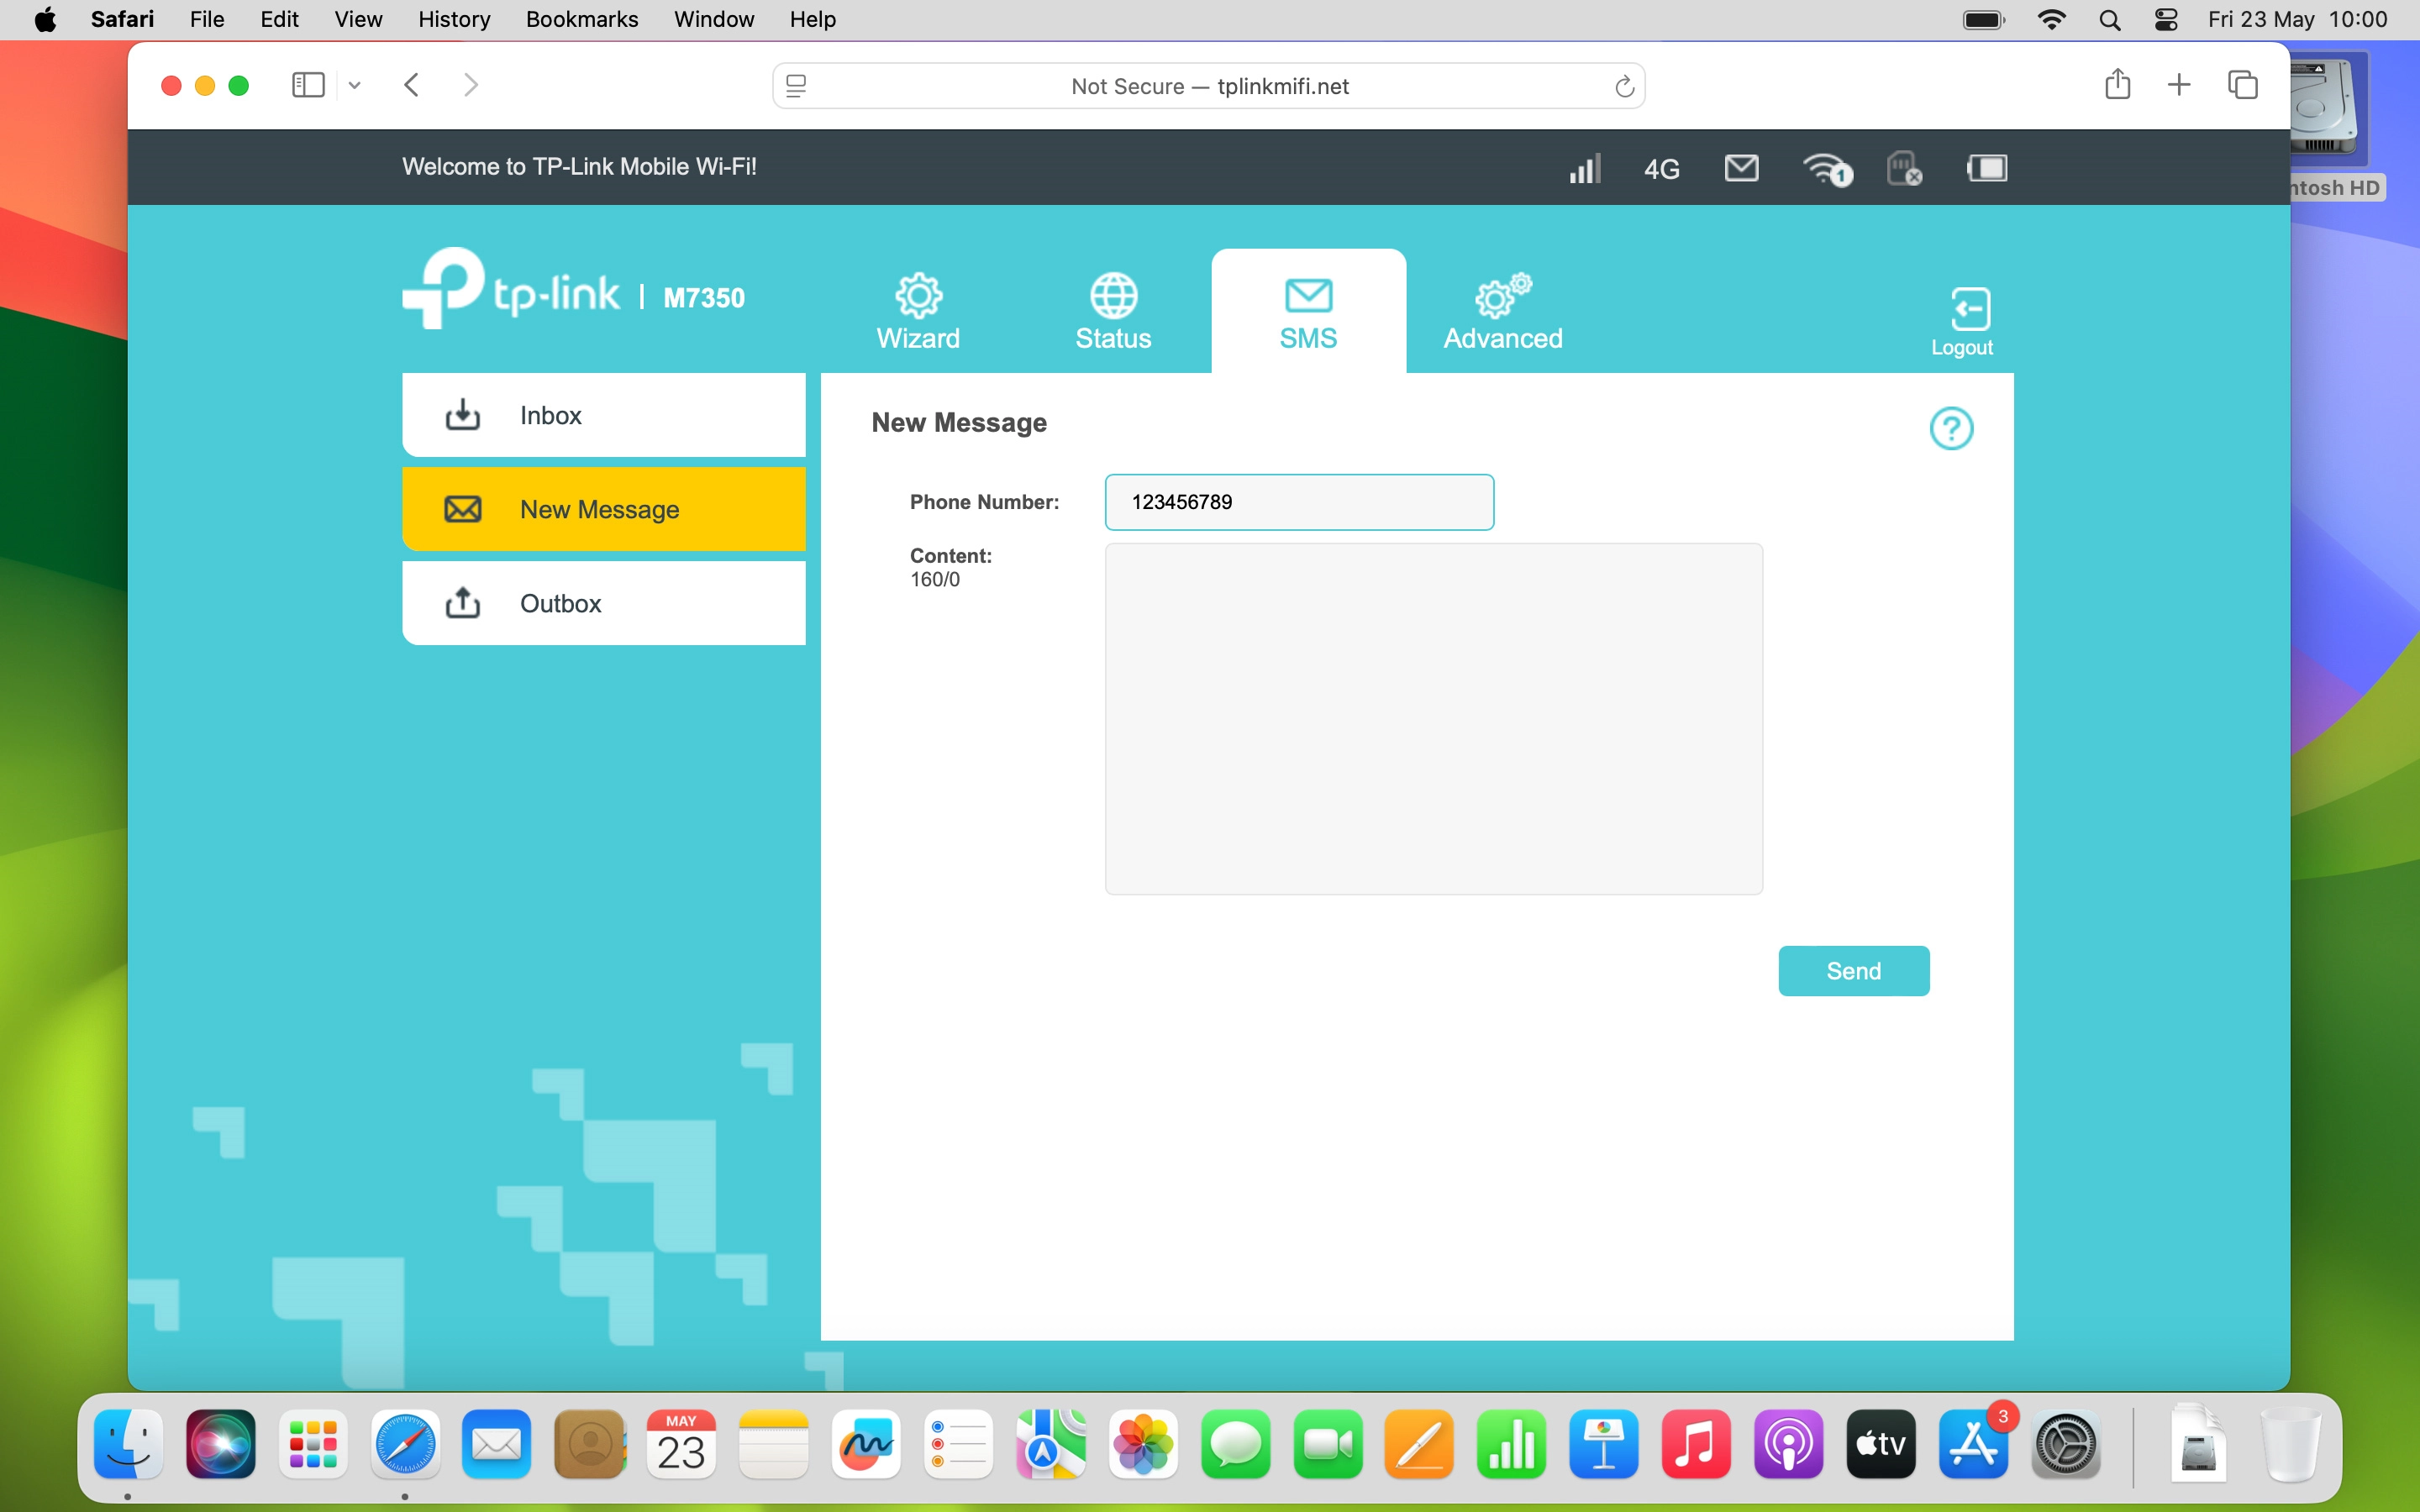
Task: Click the Phone Number input field
Action: (1297, 501)
